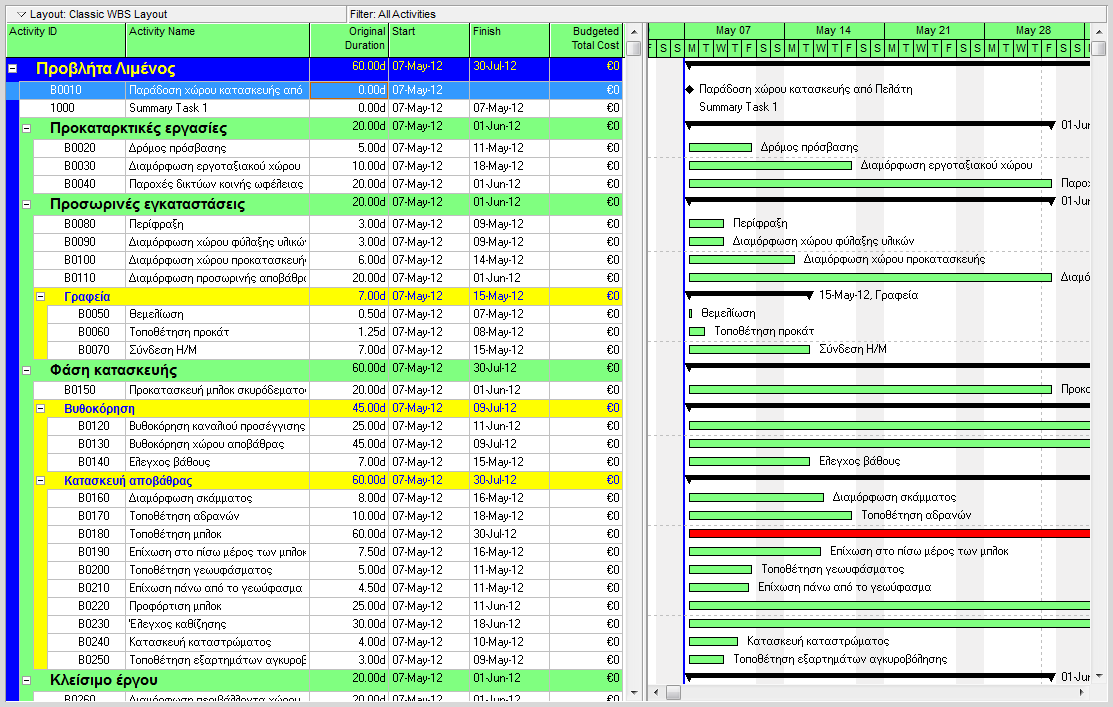Click the Gantt chart vertical scroll up arrow

tap(1099, 32)
